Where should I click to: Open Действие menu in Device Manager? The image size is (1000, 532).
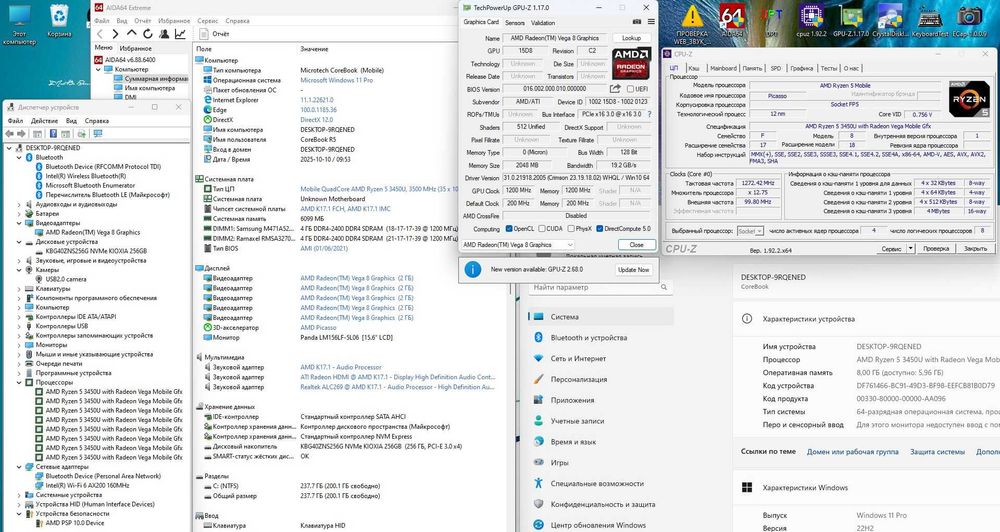point(44,121)
